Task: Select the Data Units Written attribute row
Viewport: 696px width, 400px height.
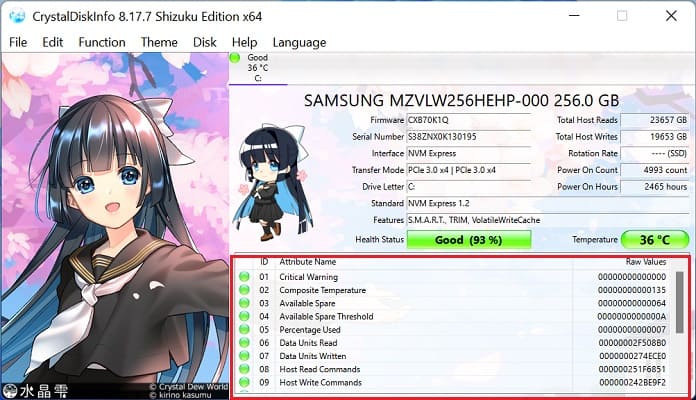Action: pyautogui.click(x=453, y=356)
